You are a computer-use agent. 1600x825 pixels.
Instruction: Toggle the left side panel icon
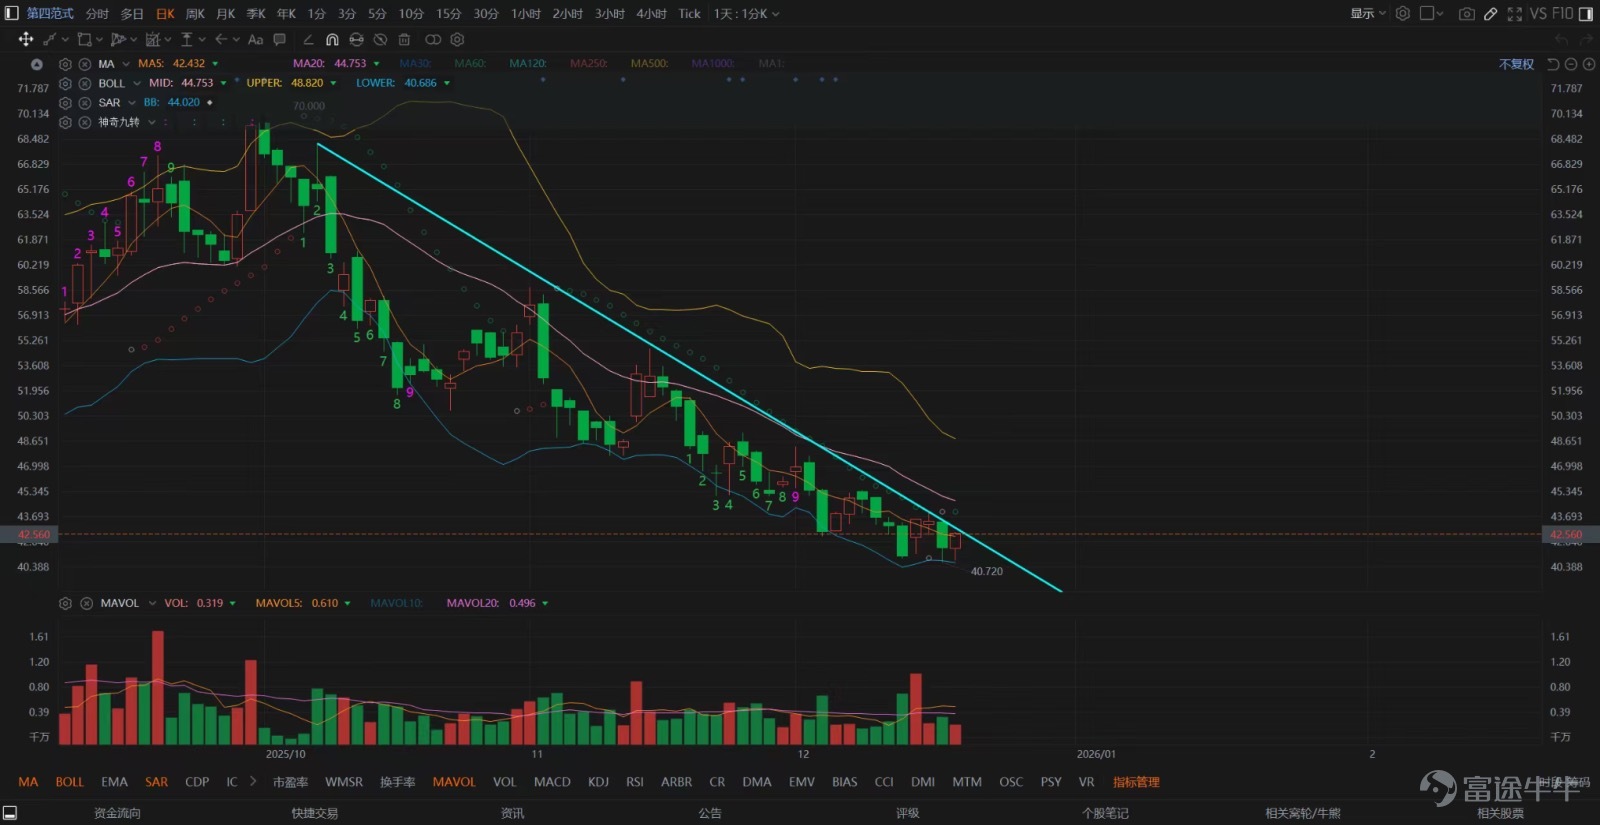tap(12, 13)
